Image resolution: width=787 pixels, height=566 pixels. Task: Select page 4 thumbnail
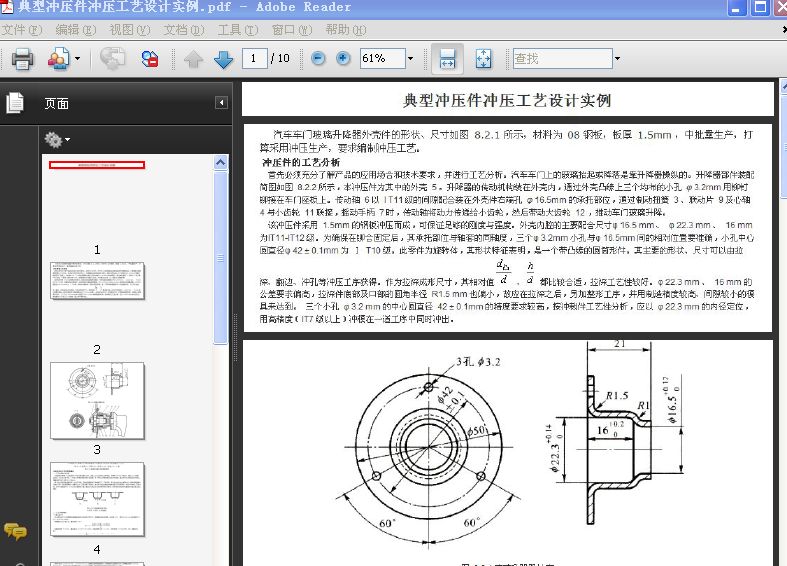[x=97, y=499]
